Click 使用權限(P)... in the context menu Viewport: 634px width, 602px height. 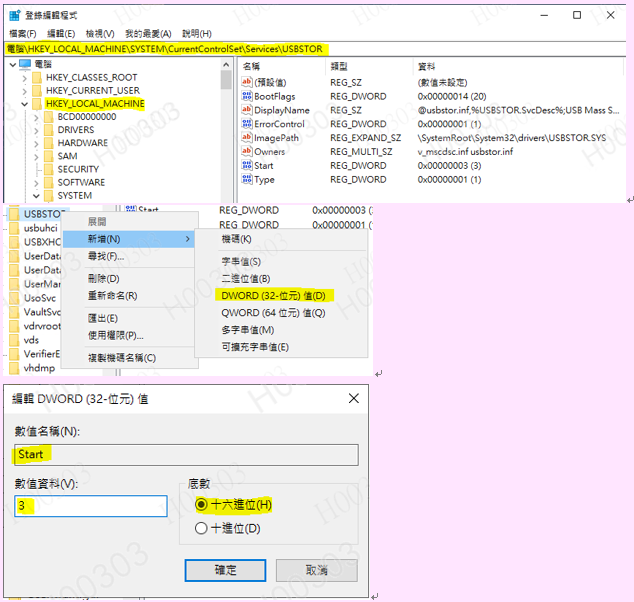[x=116, y=335]
